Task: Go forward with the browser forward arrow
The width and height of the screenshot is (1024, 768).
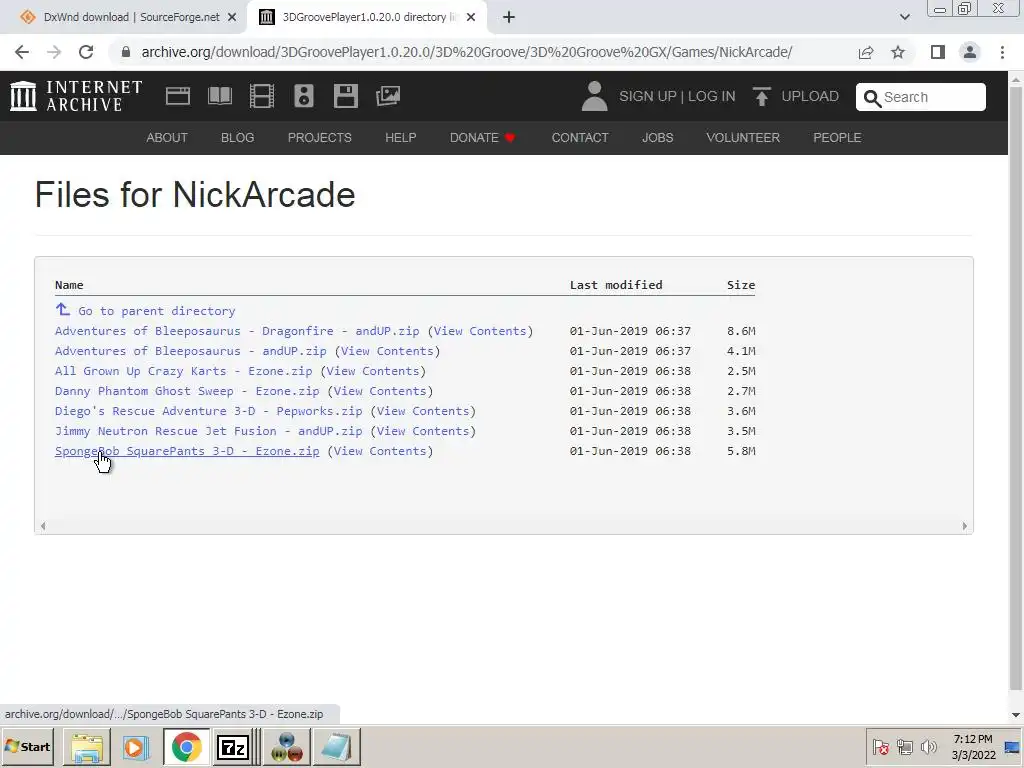Action: 54,52
